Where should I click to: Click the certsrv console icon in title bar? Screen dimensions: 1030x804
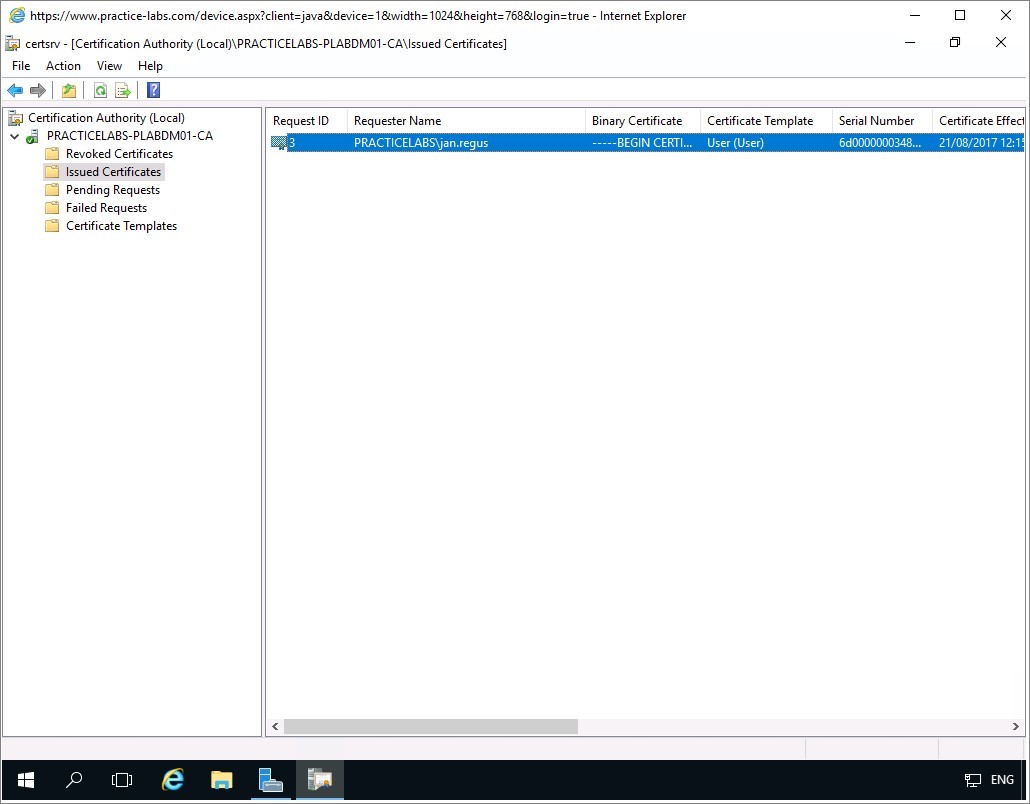coord(12,43)
